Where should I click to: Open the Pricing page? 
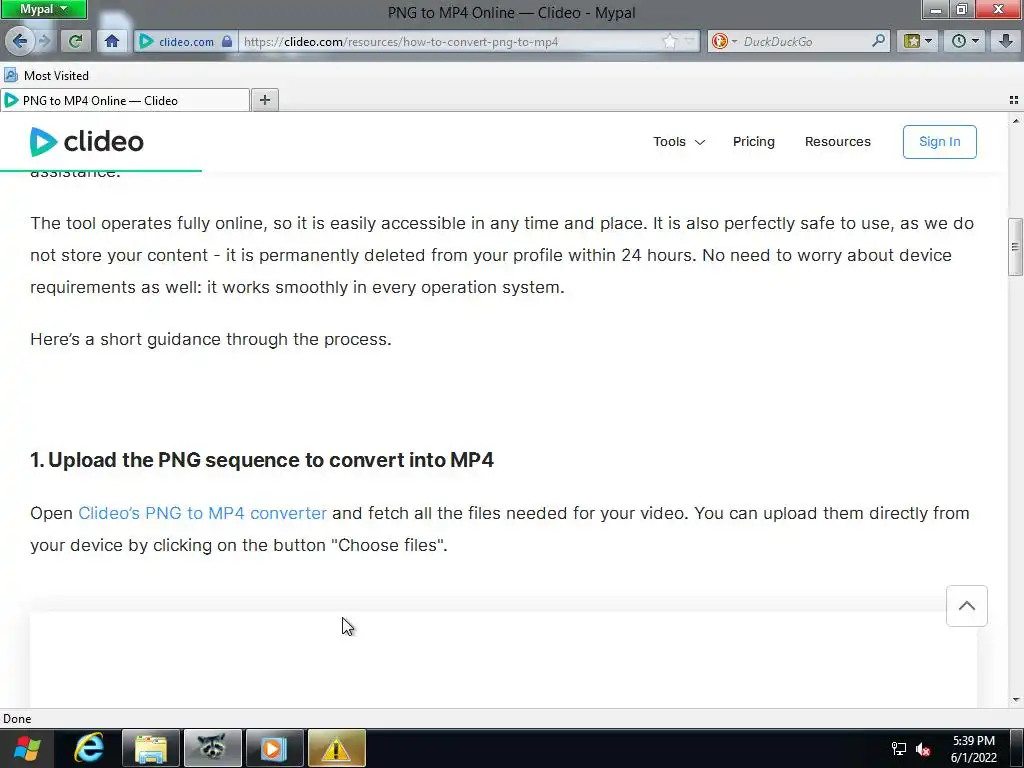[754, 142]
